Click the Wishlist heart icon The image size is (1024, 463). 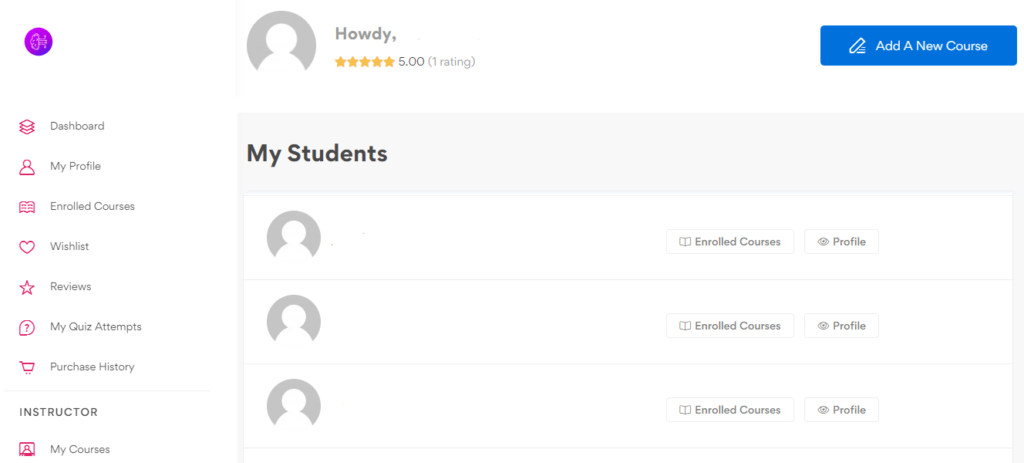(27, 247)
